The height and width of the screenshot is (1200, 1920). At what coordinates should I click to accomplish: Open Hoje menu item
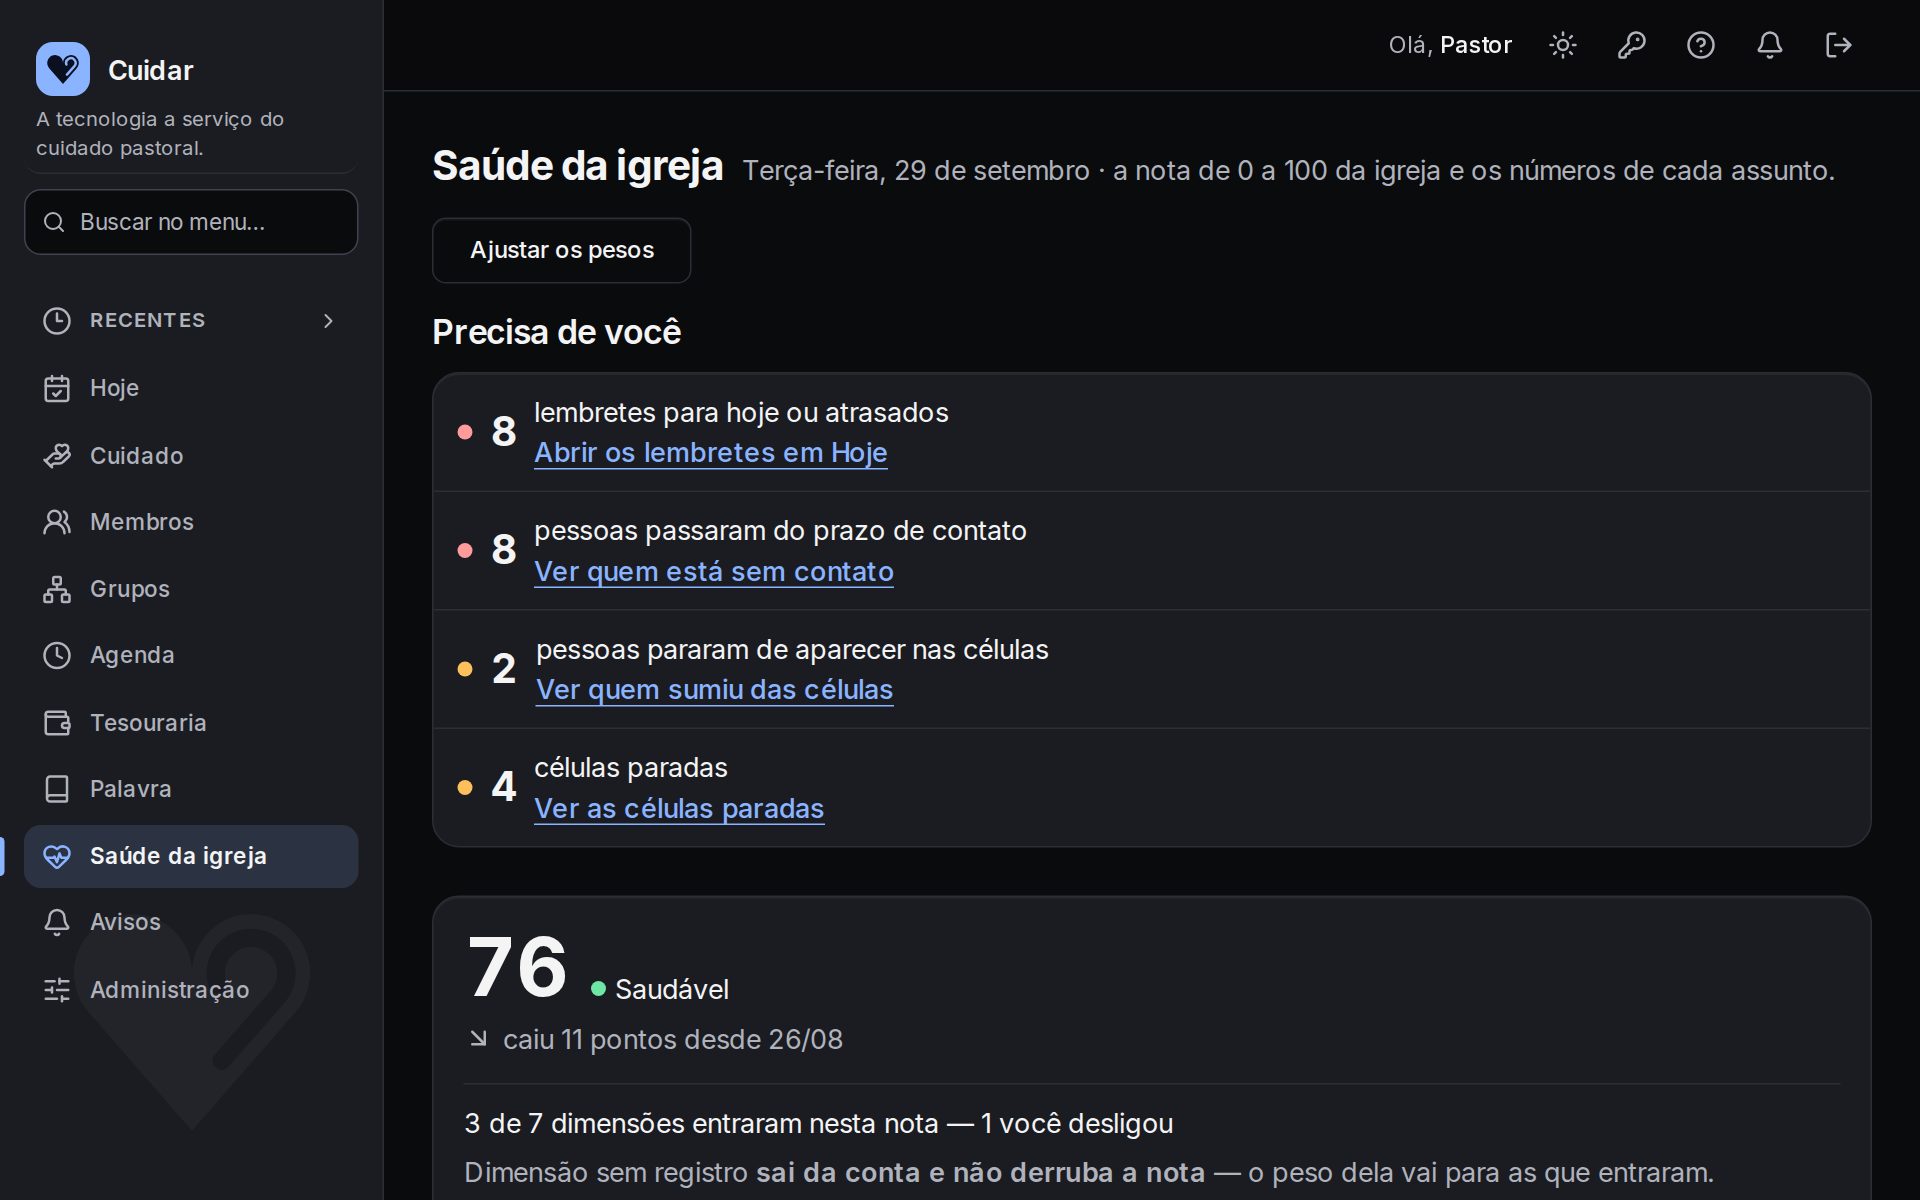(191, 388)
